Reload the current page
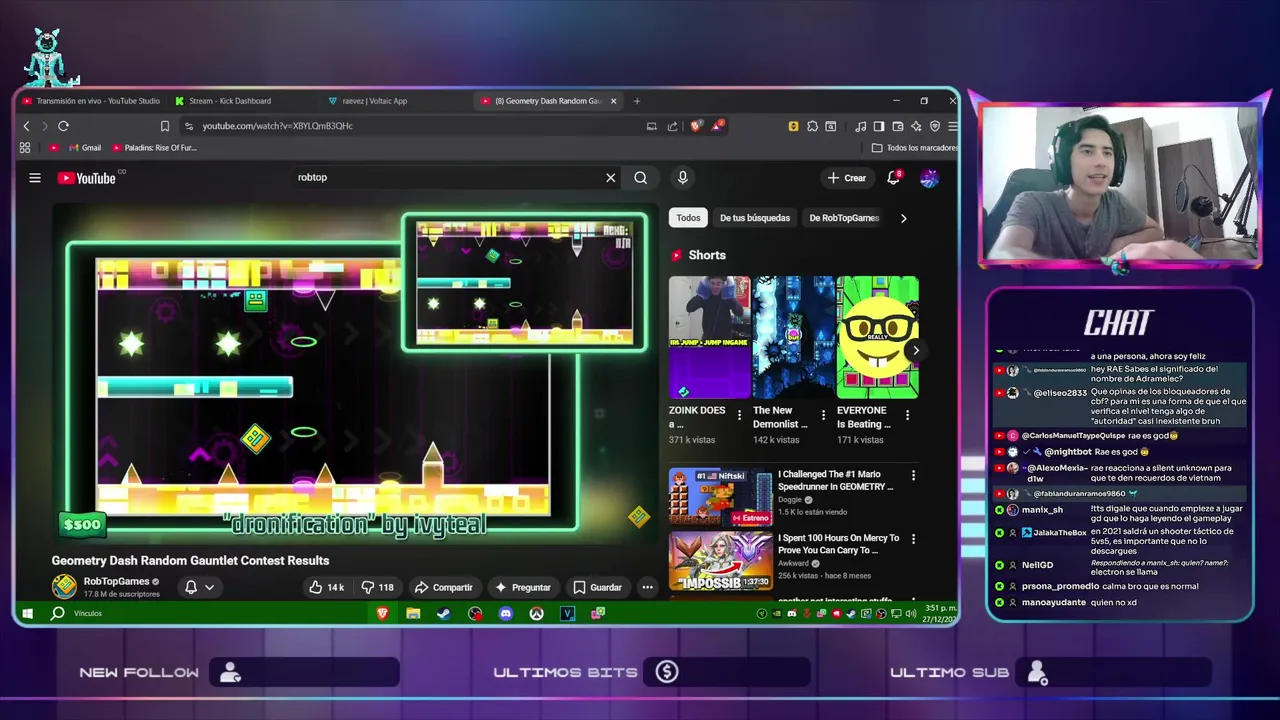The width and height of the screenshot is (1280, 720). pos(63,126)
